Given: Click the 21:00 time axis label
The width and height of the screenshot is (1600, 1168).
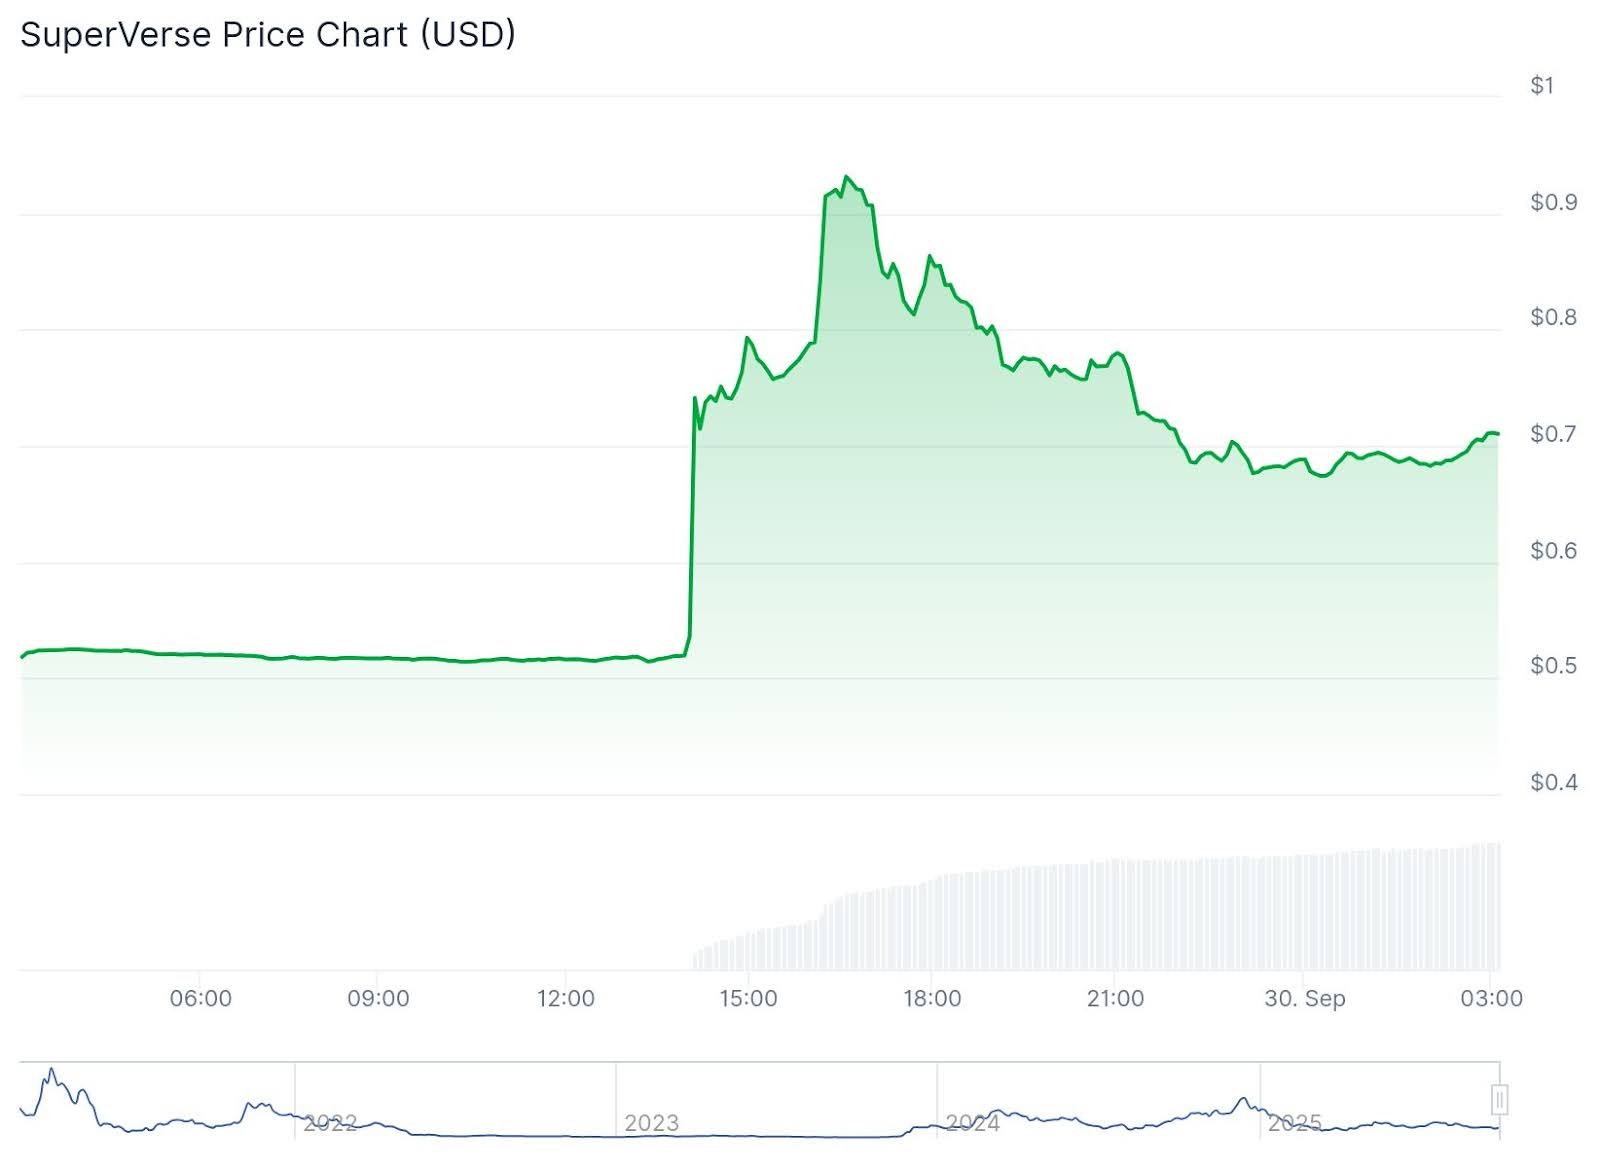Looking at the screenshot, I should coord(1115,998).
